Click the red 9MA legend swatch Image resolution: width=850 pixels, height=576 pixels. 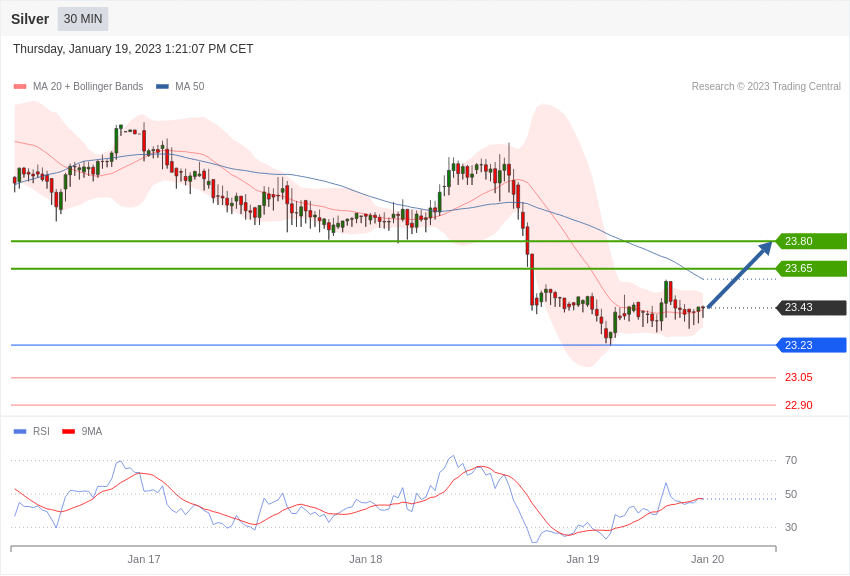[69, 431]
